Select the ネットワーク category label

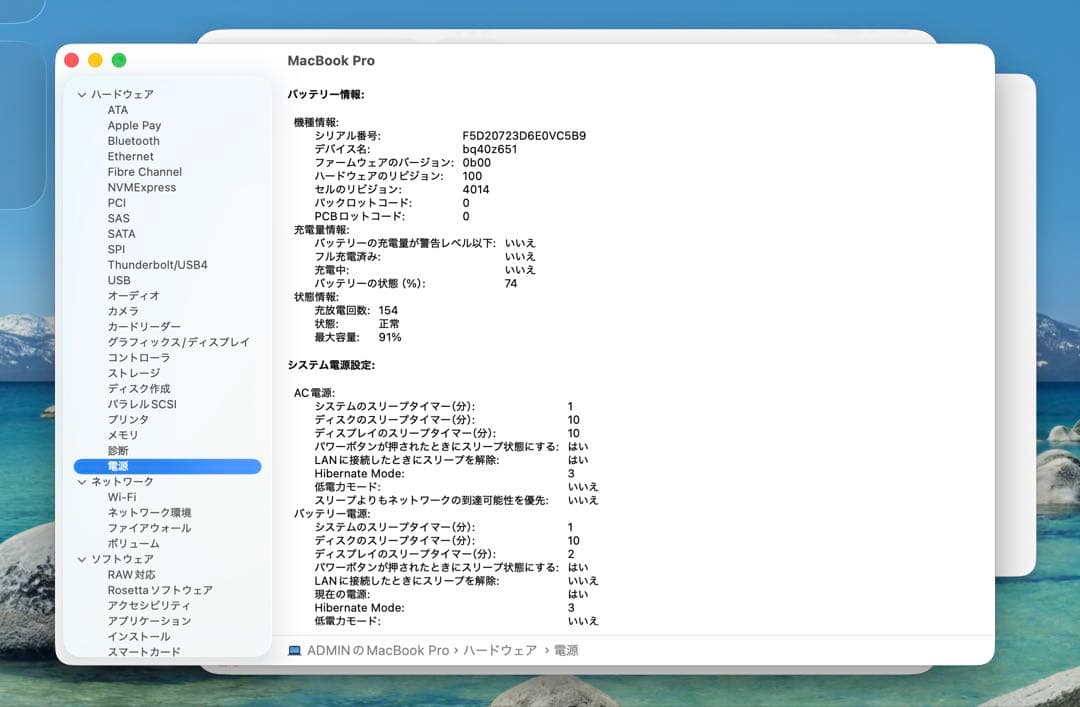click(x=122, y=482)
